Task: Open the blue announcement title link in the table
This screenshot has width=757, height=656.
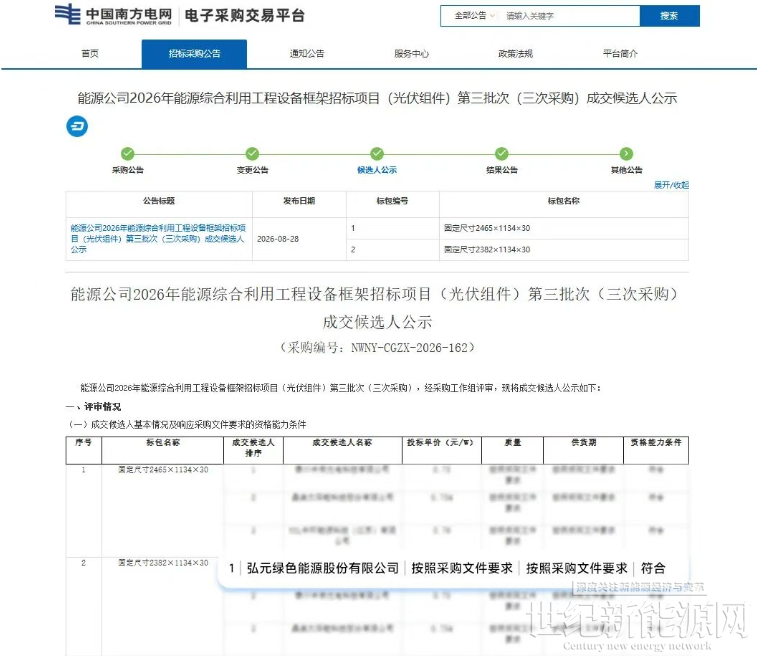Action: [158, 238]
